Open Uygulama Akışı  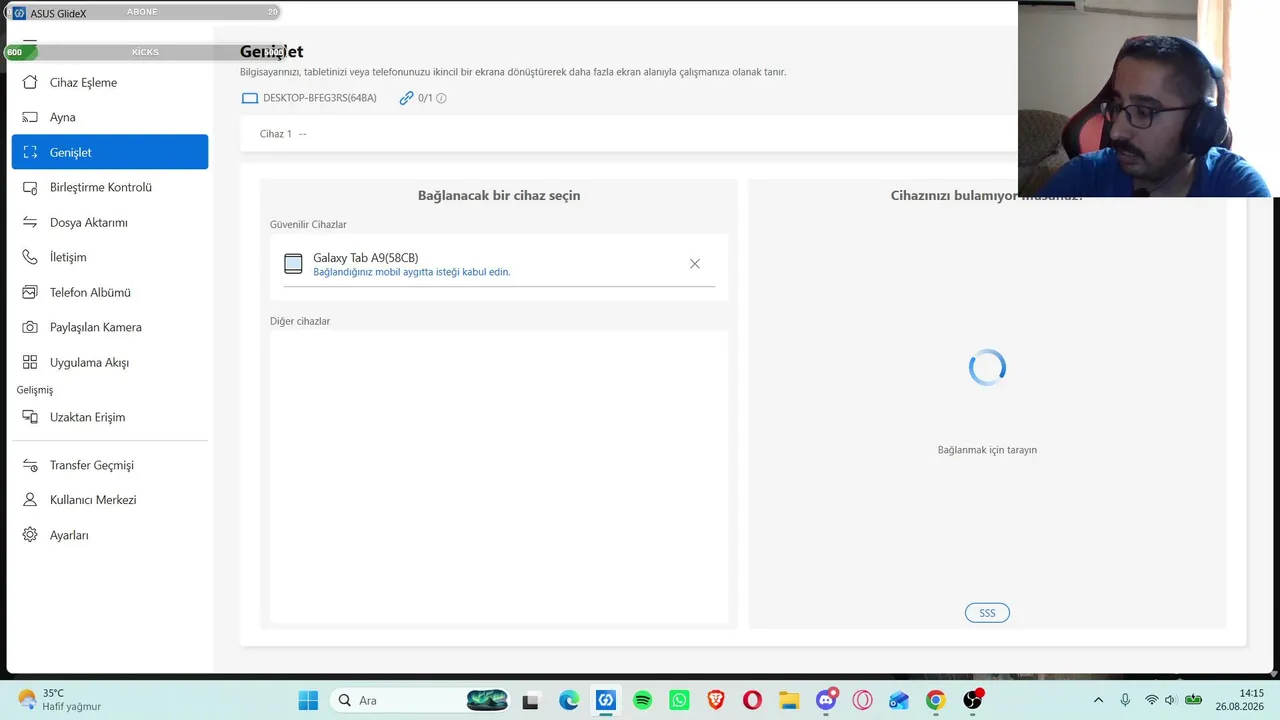coord(110,362)
